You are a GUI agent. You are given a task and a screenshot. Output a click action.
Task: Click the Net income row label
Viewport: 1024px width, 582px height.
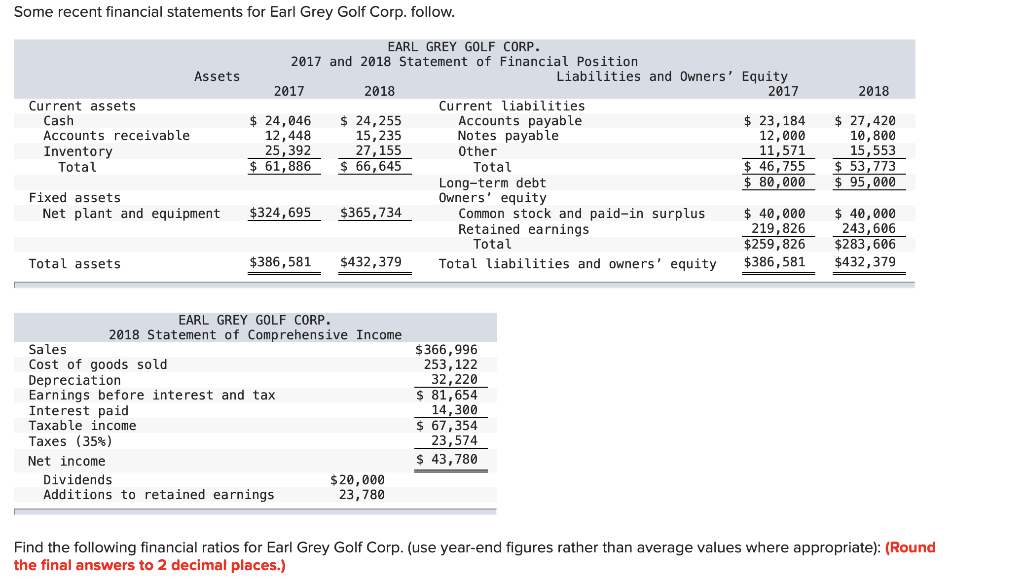pyautogui.click(x=67, y=461)
